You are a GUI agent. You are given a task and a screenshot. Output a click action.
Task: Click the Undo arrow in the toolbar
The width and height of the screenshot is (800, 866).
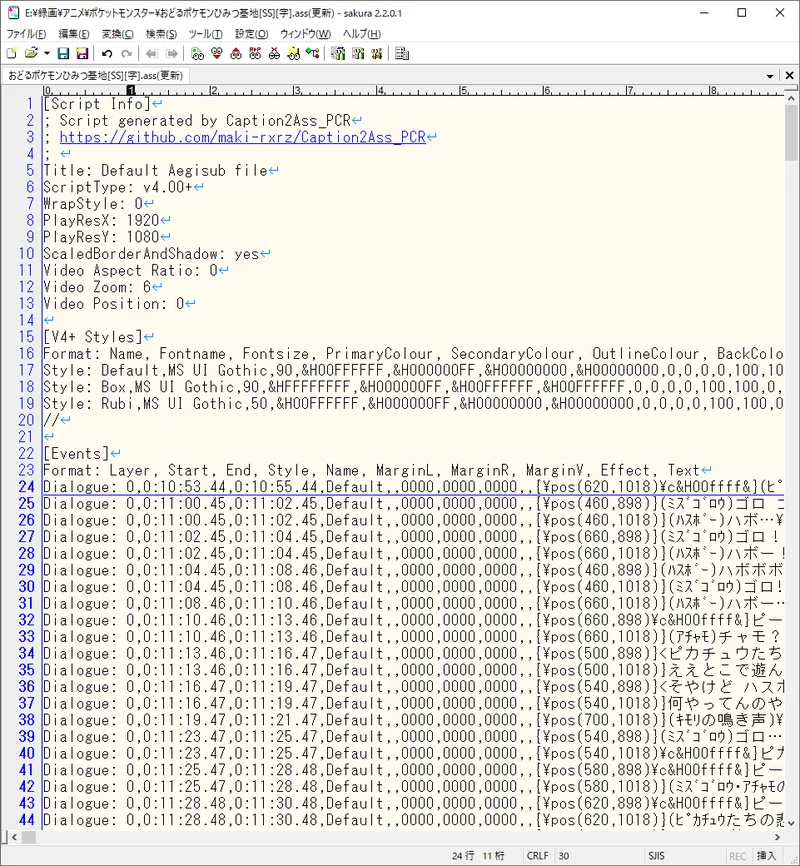coord(107,53)
